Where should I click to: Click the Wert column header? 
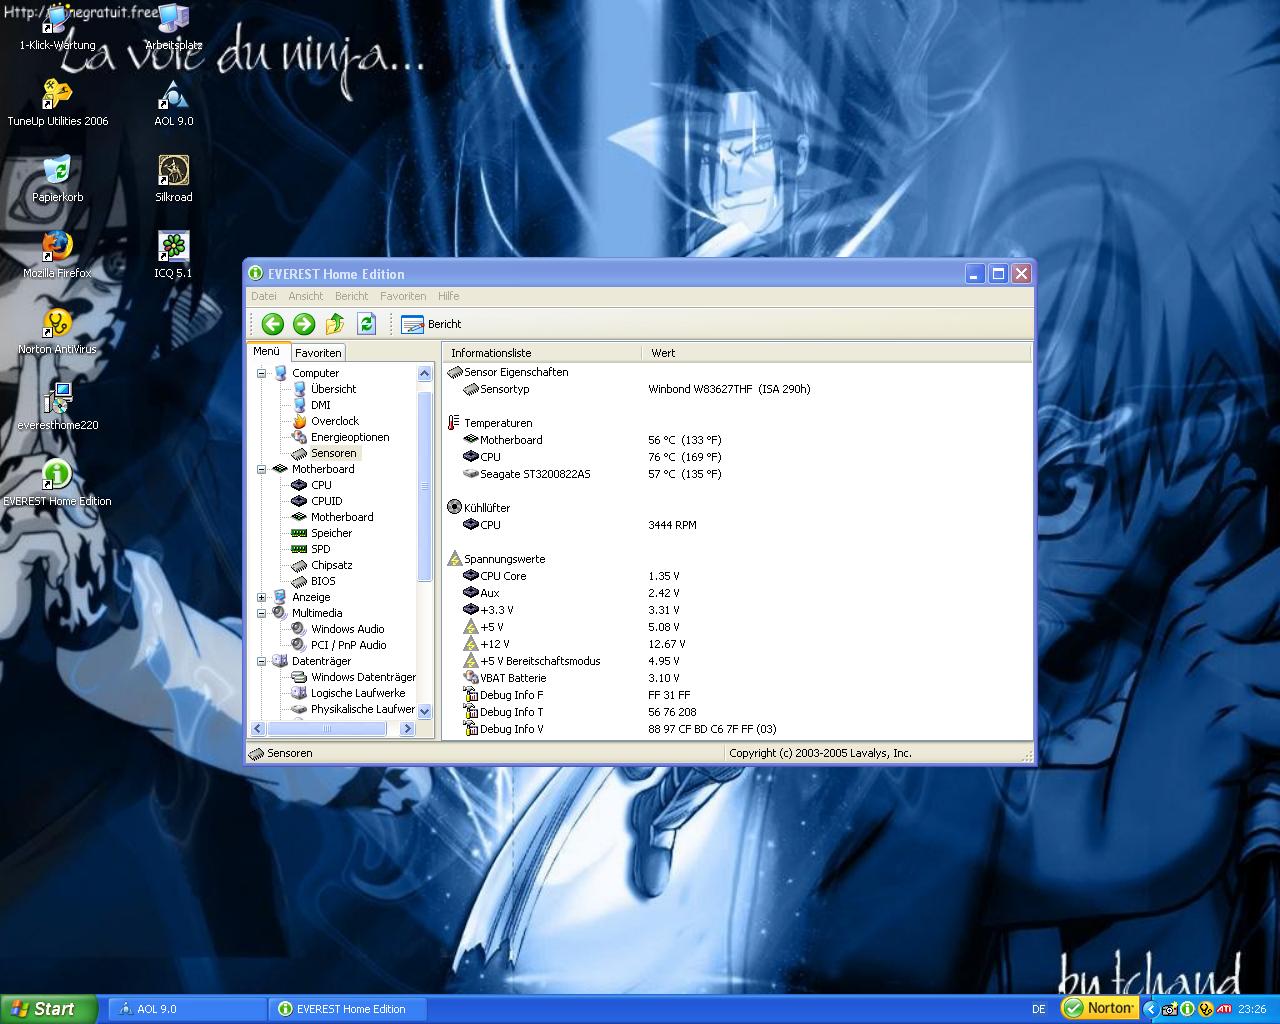663,353
